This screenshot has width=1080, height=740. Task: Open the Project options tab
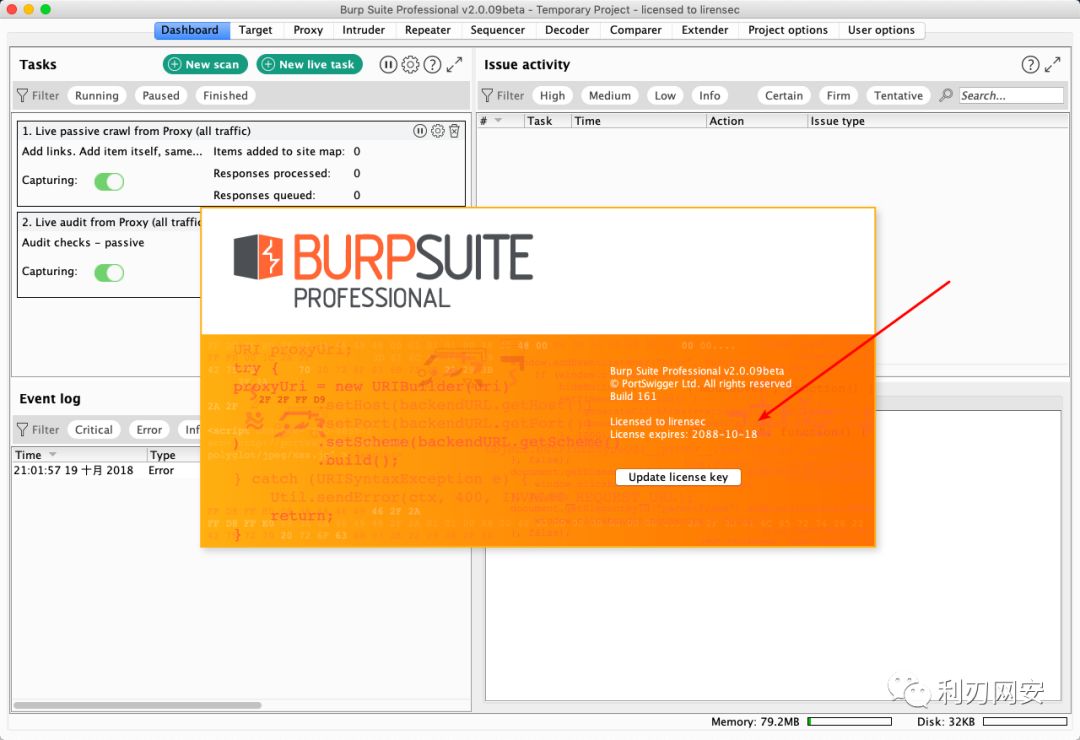788,30
